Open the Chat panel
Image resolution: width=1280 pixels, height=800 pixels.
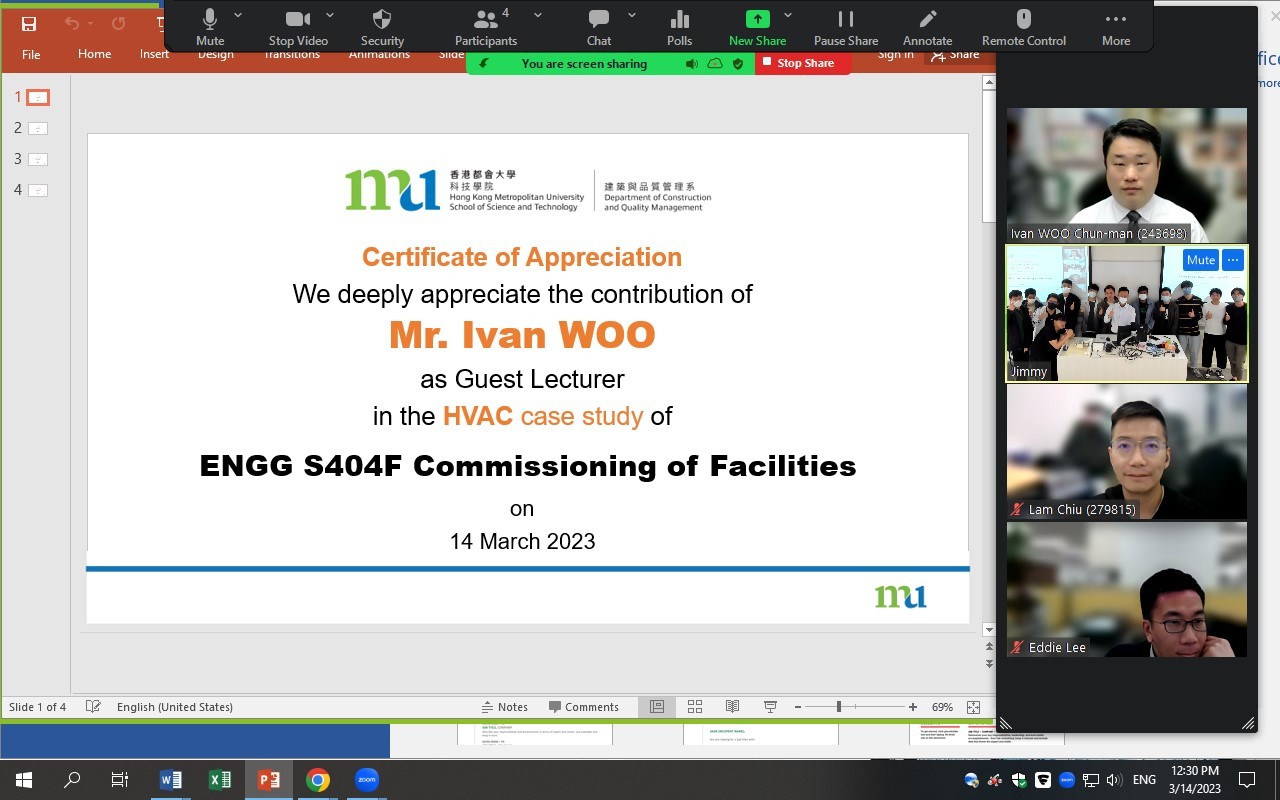(x=599, y=27)
